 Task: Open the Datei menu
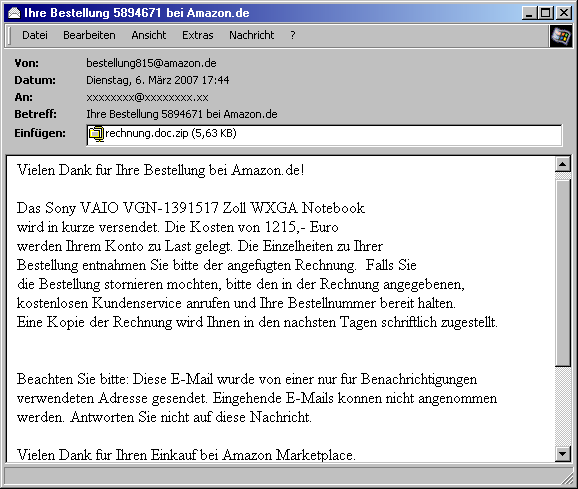(35, 35)
